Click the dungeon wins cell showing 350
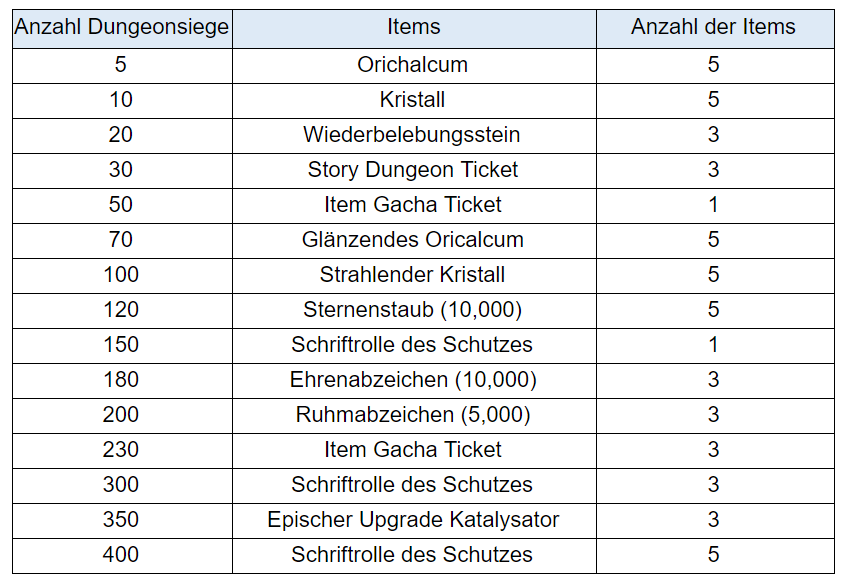Viewport: 846px width, 585px height. point(121,520)
